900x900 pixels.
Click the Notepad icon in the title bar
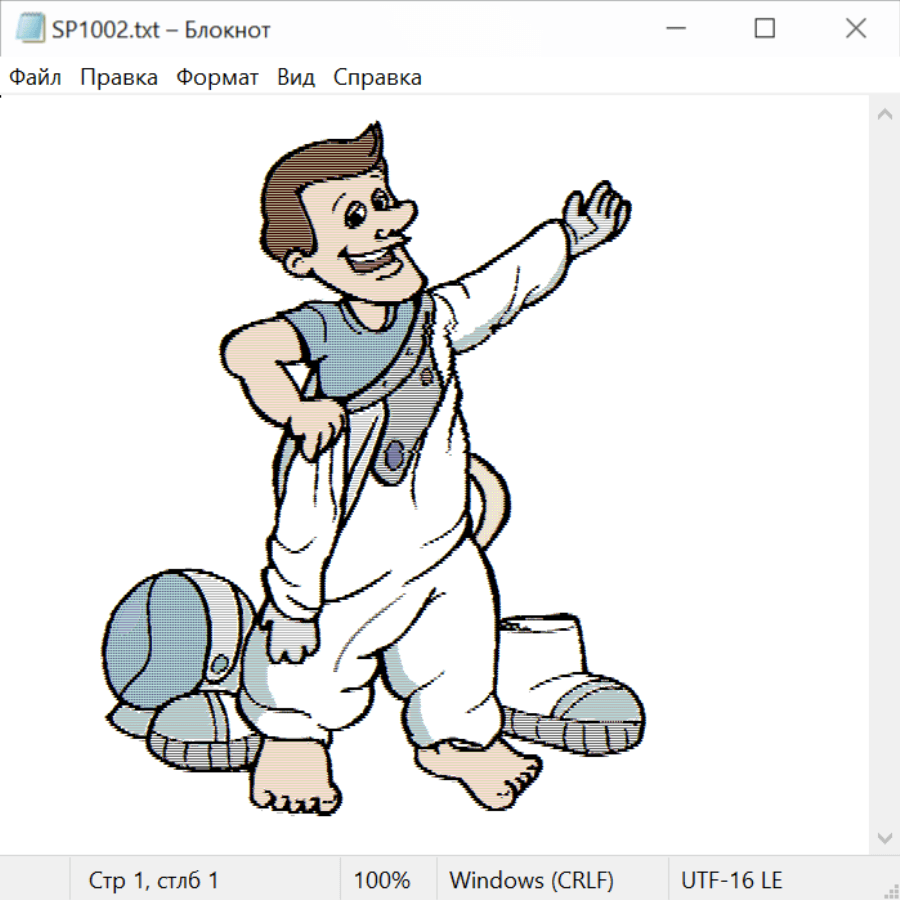(x=30, y=29)
